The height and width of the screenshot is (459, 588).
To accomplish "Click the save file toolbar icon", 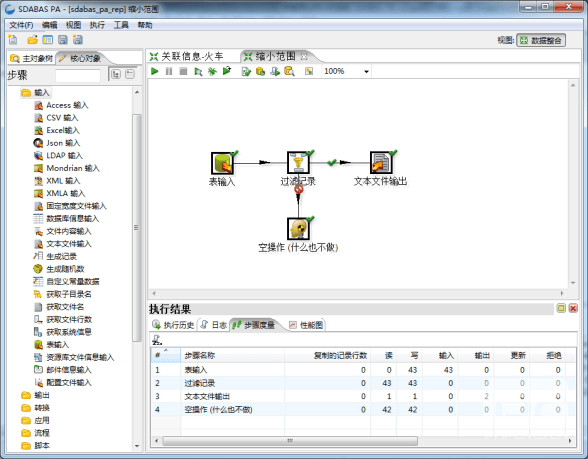I will pos(63,40).
